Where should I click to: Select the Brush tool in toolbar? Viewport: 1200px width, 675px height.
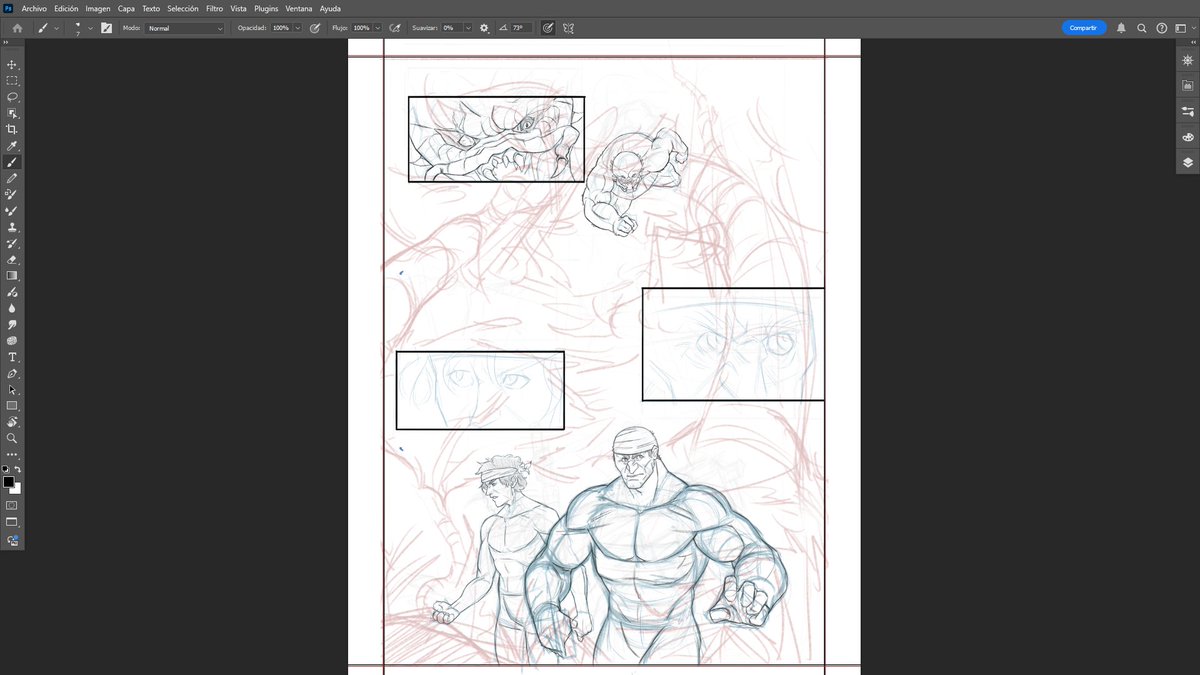[x=12, y=162]
